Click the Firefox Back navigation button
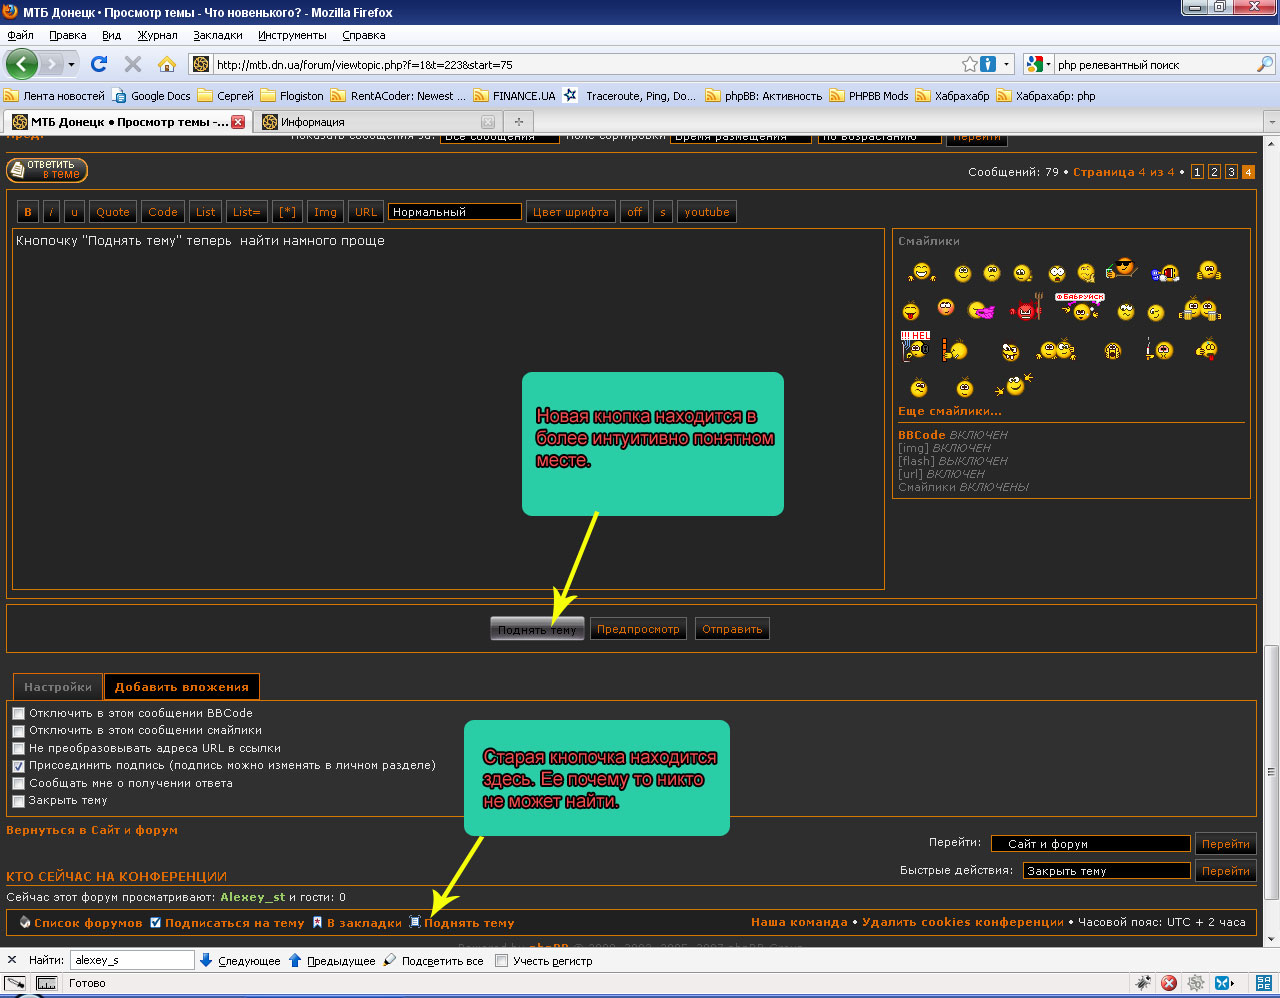 tap(22, 64)
